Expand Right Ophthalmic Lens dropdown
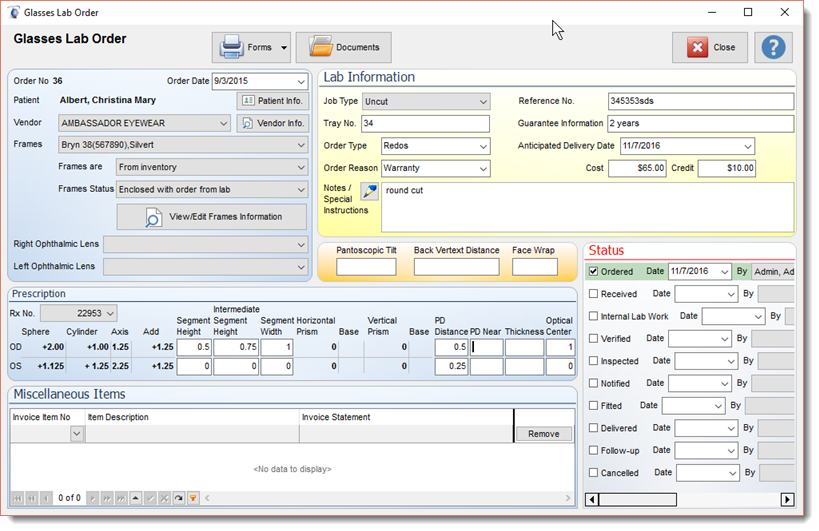819x531 pixels. point(301,245)
